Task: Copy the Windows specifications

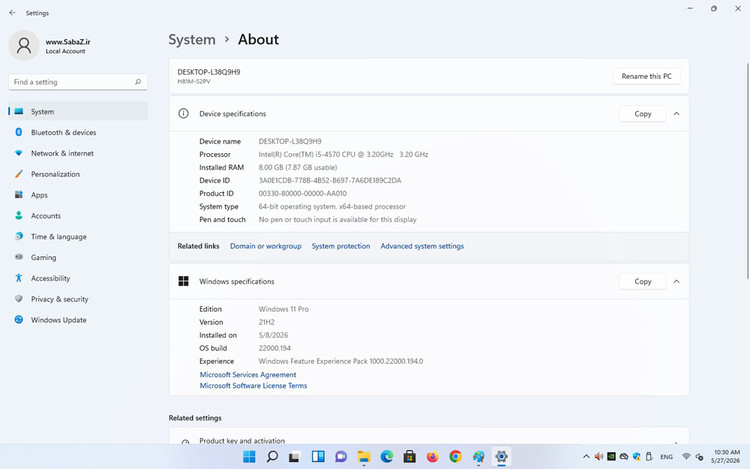Action: (x=642, y=282)
